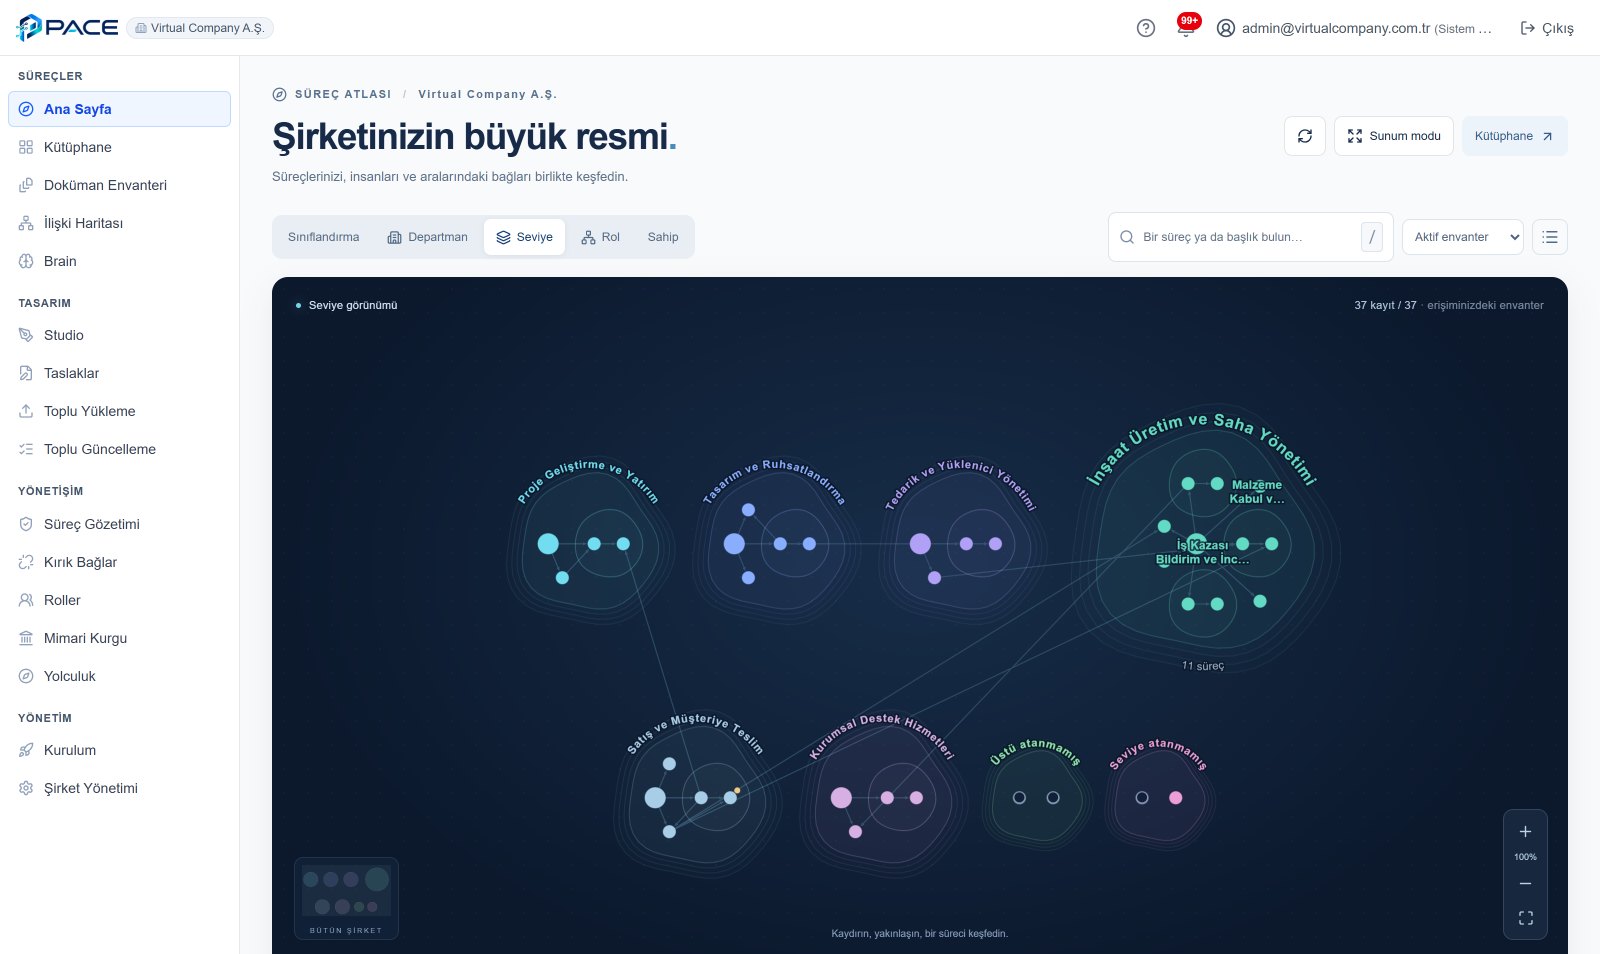Image resolution: width=1600 pixels, height=954 pixels.
Task: Focus the process search field
Action: (1250, 237)
